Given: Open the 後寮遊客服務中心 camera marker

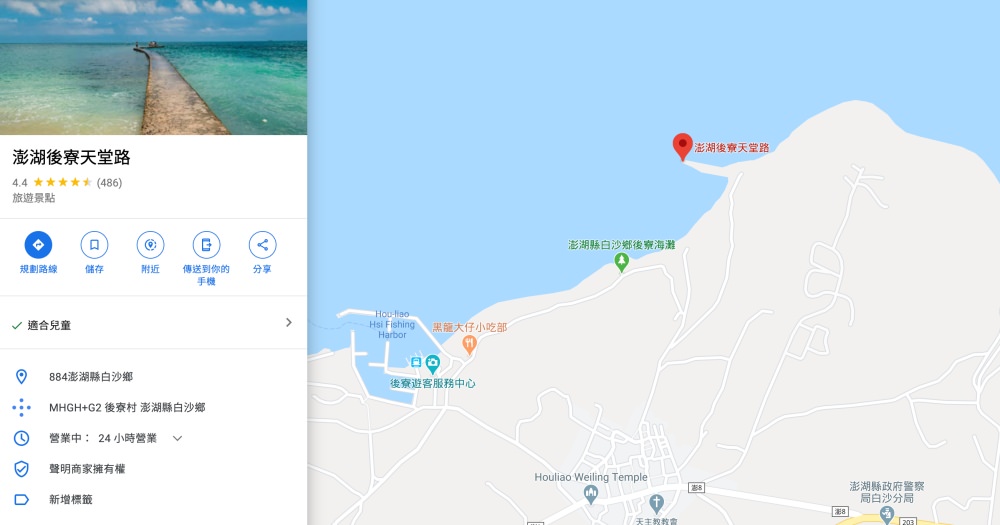Looking at the screenshot, I should (432, 364).
